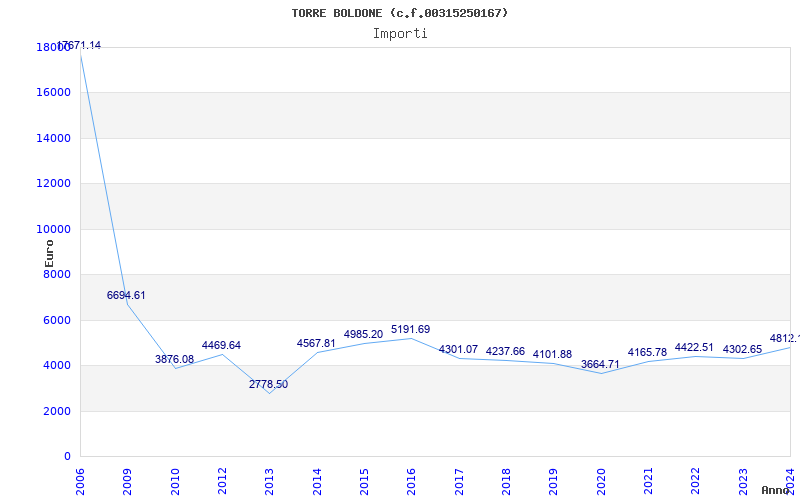
Task: Select the 4567.81 data label for 2014
Action: (x=316, y=344)
